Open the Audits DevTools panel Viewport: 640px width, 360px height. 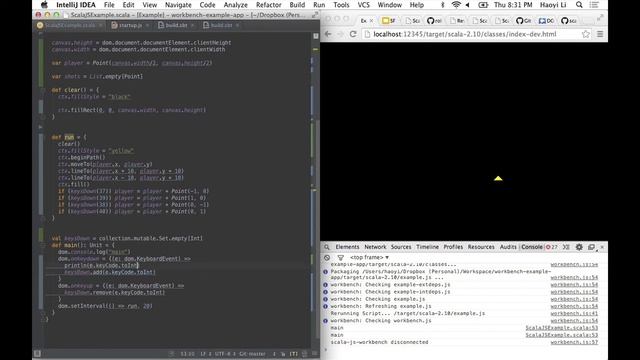tap(508, 247)
